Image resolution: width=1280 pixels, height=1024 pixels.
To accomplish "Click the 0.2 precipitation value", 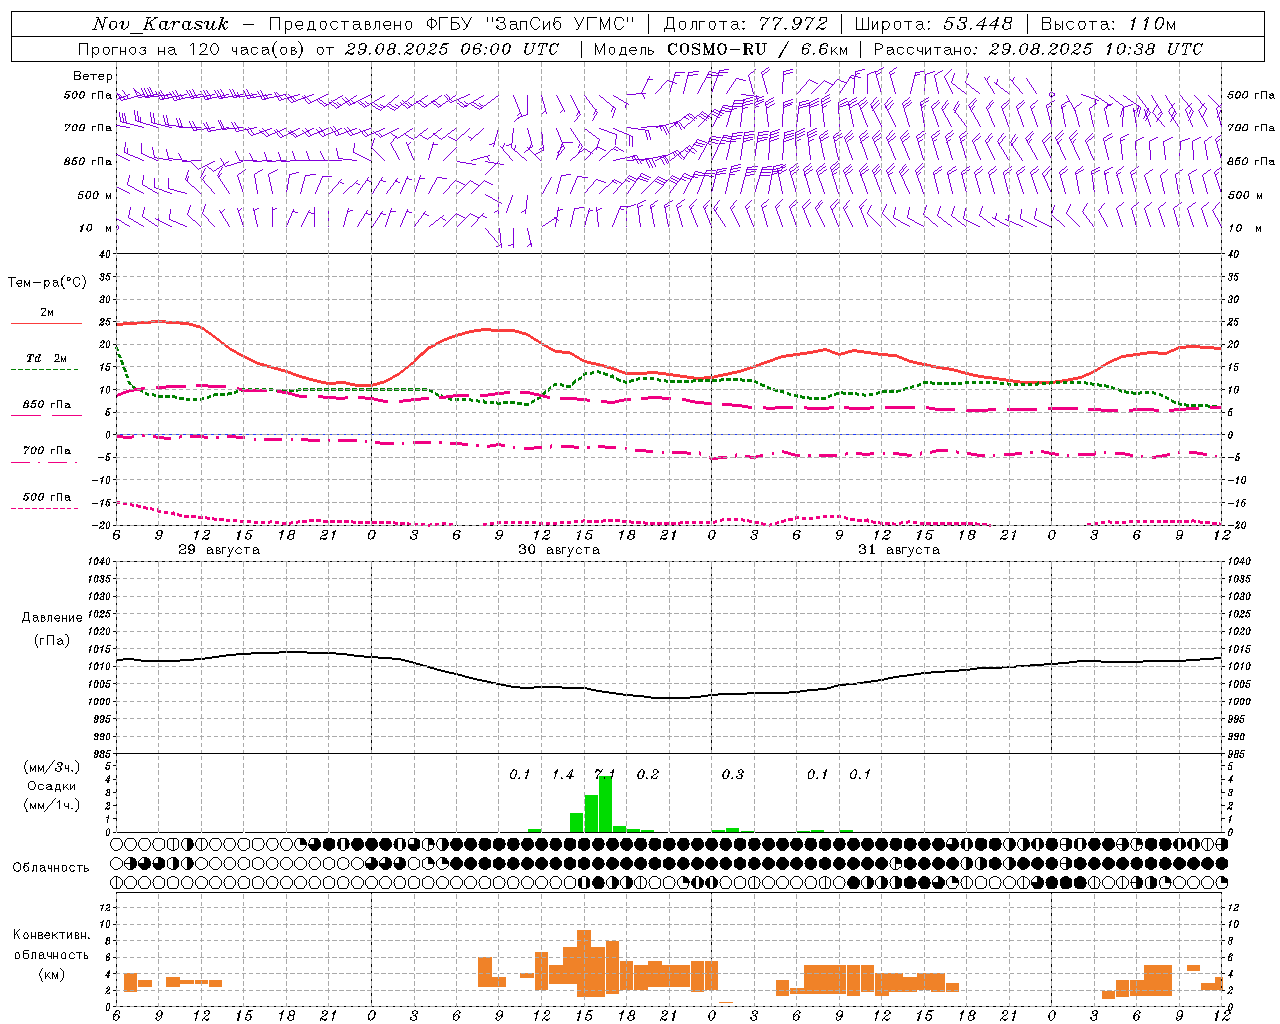I will pyautogui.click(x=648, y=775).
